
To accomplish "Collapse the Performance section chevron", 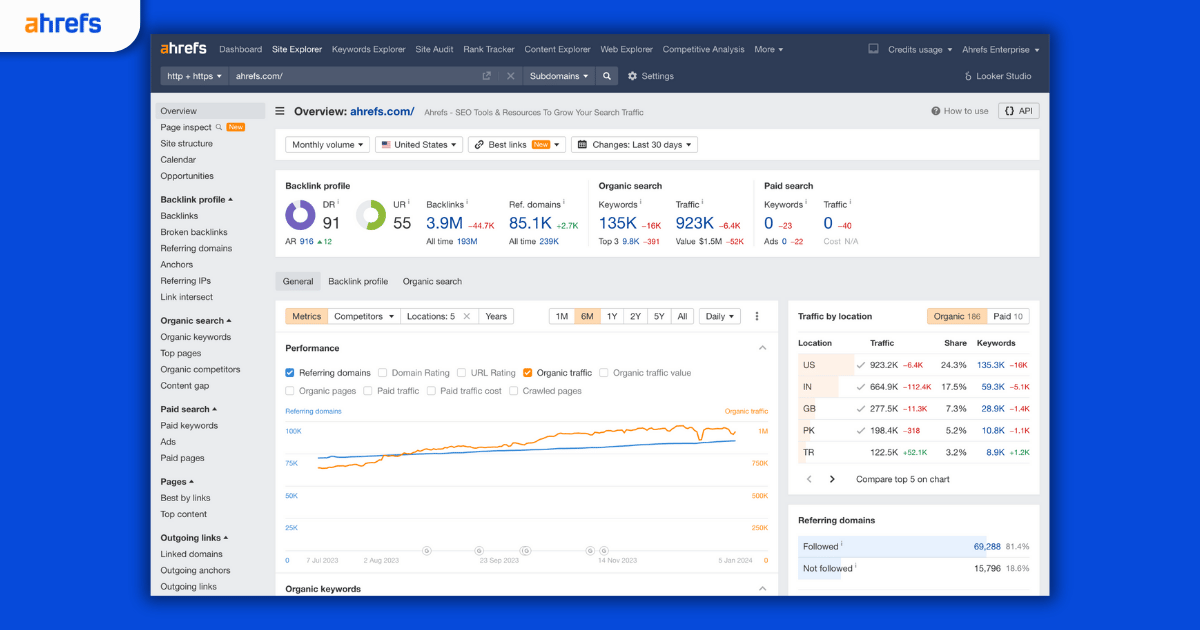I will pos(762,348).
